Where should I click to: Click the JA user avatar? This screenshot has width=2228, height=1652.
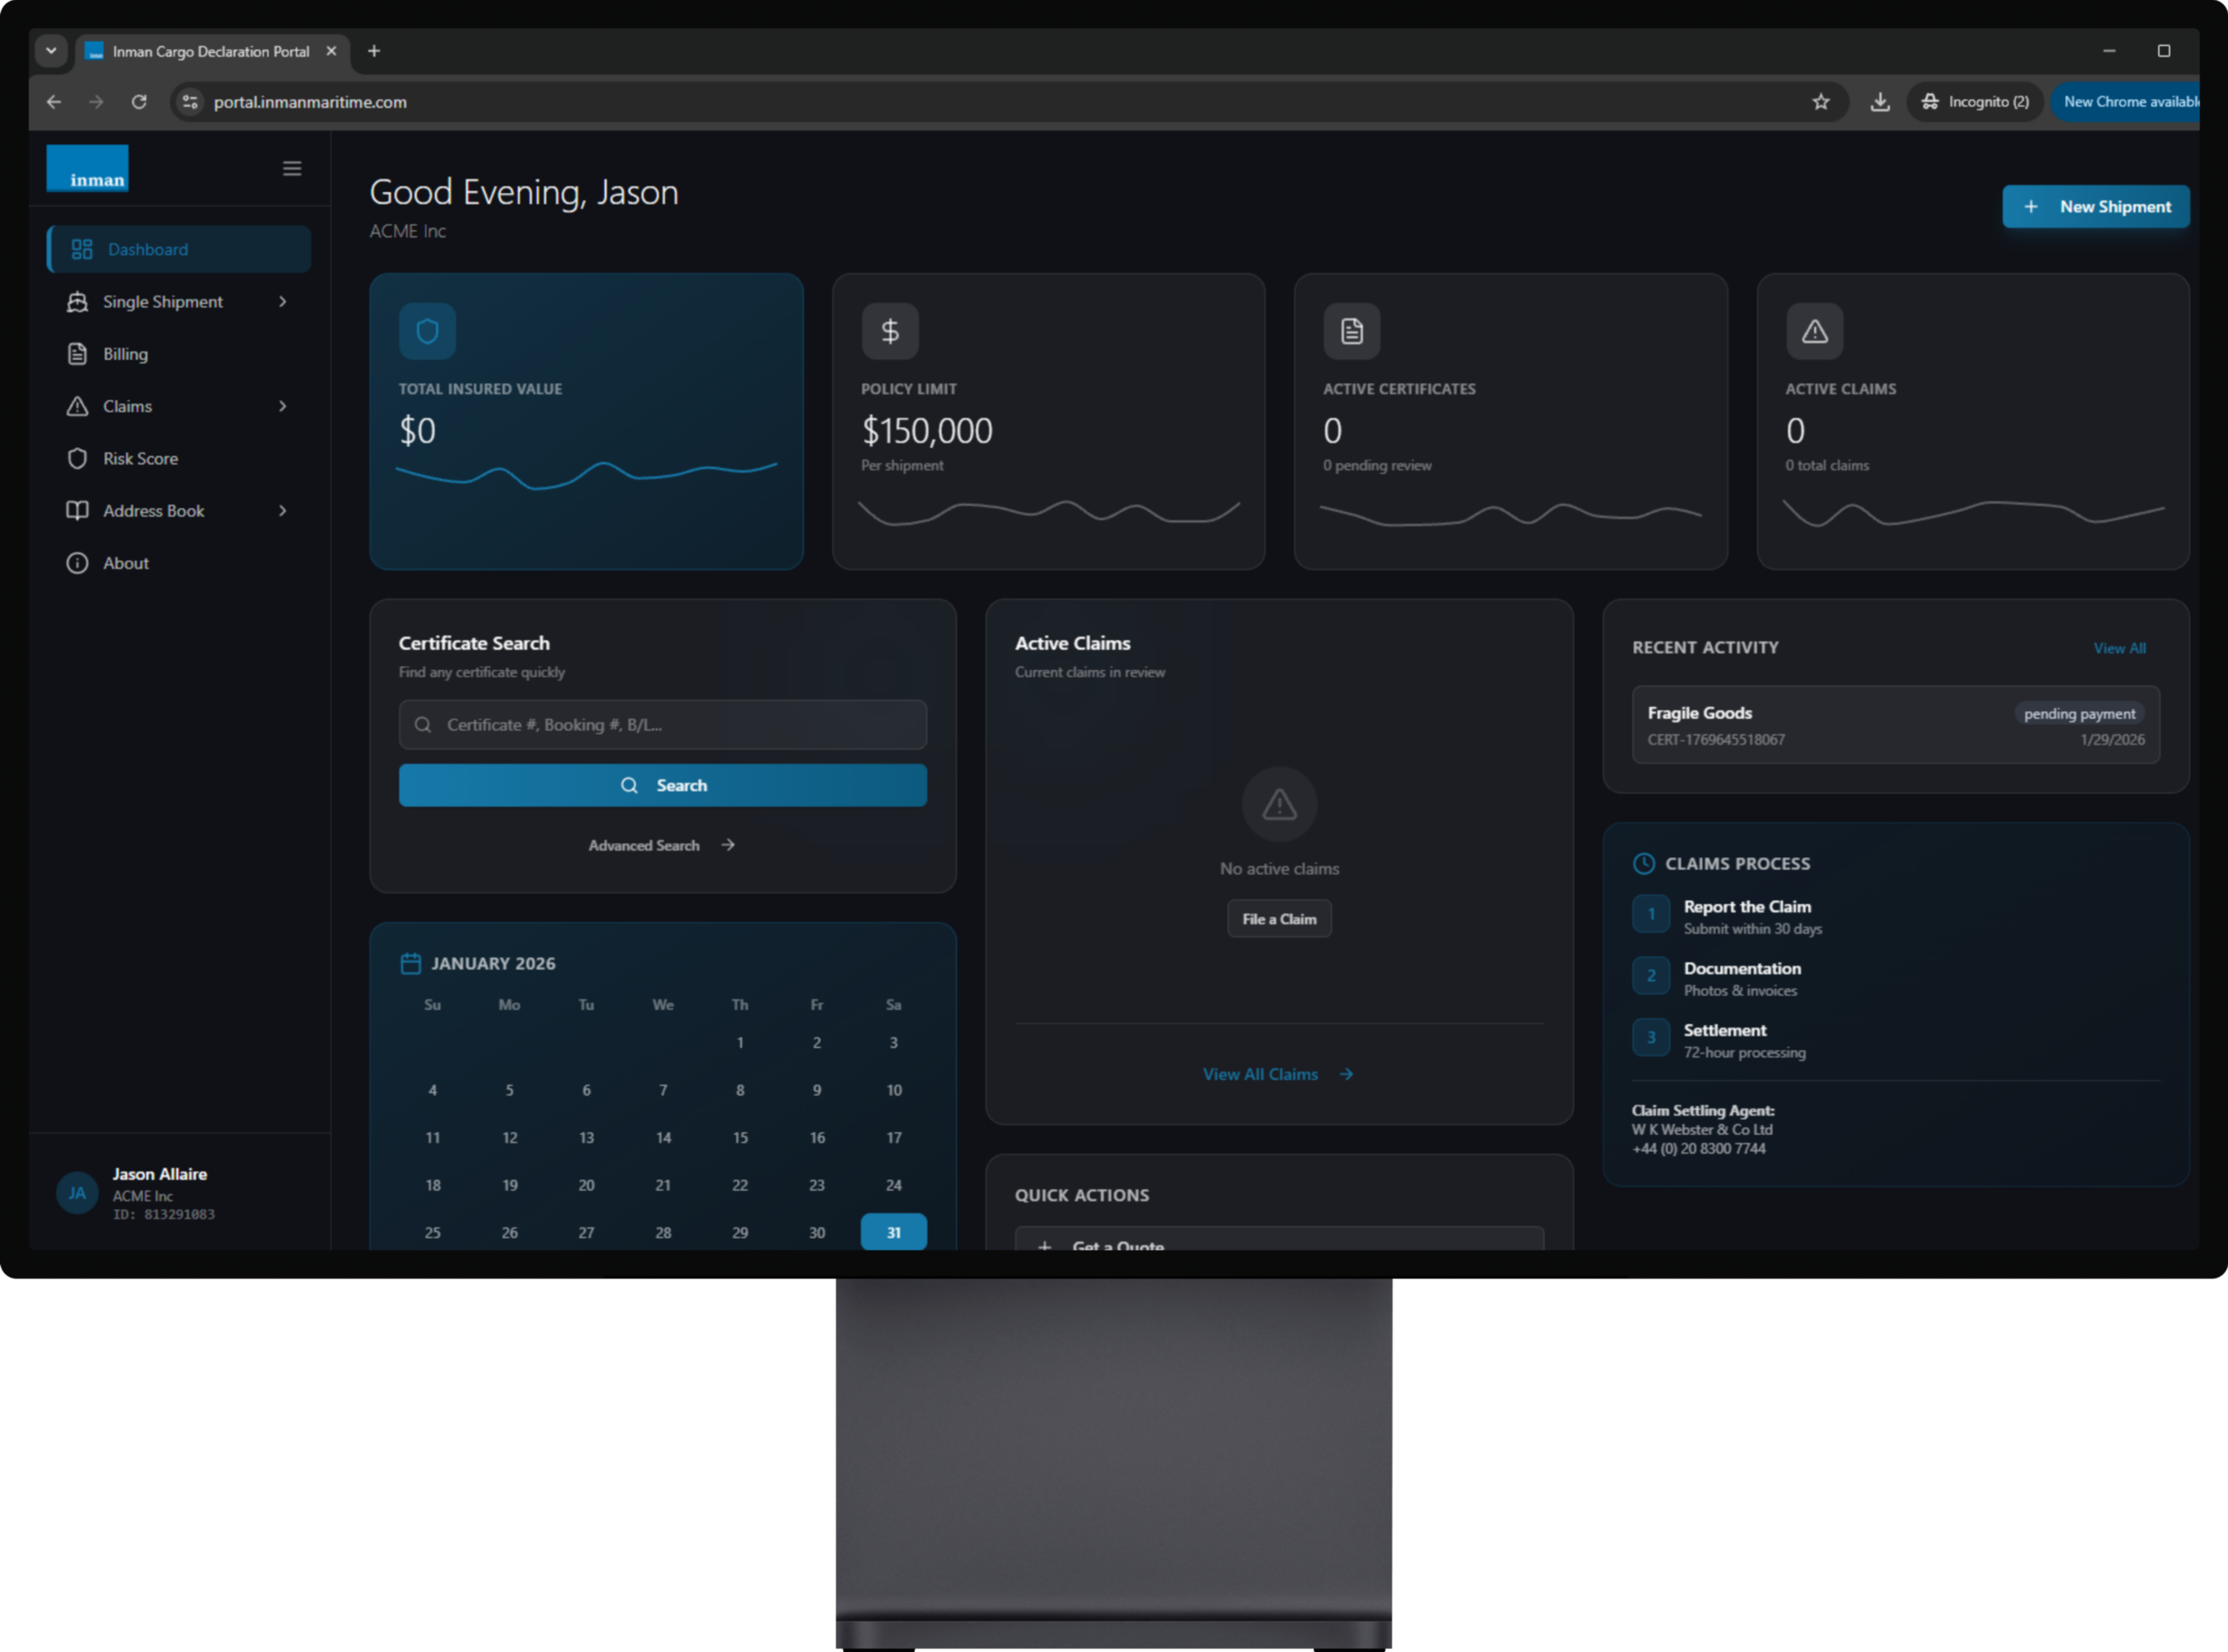[77, 1192]
